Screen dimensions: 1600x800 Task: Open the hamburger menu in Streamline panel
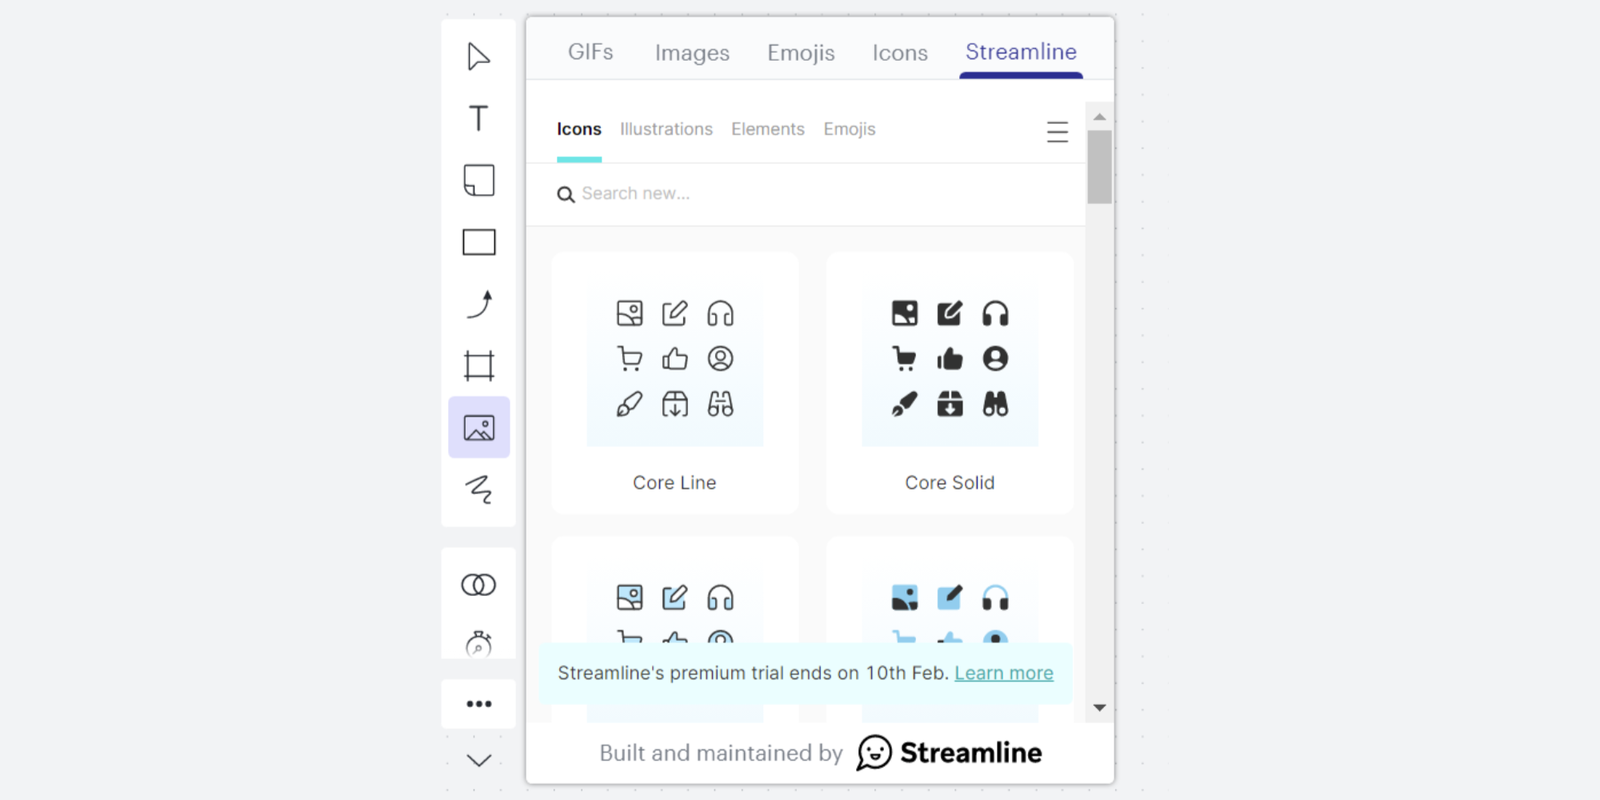pos(1058,132)
